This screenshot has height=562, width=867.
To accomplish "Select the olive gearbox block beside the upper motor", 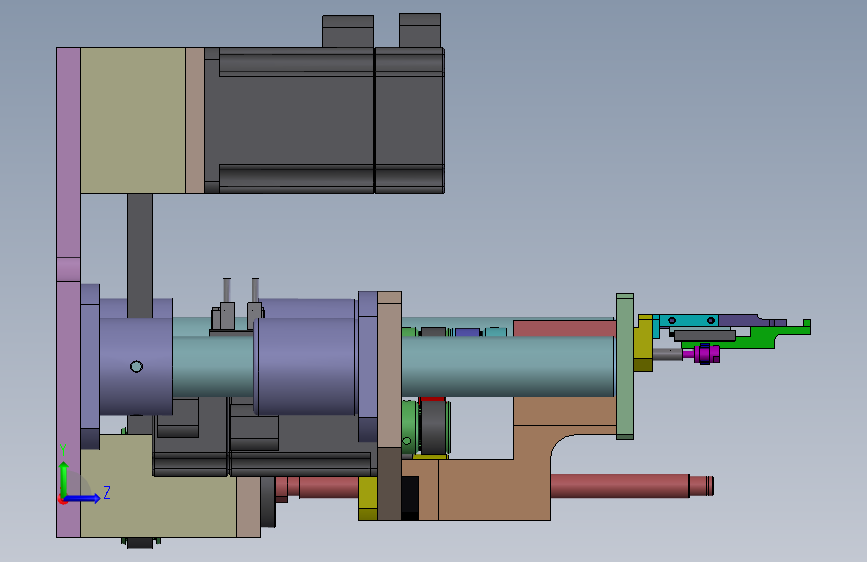I will 133,120.
